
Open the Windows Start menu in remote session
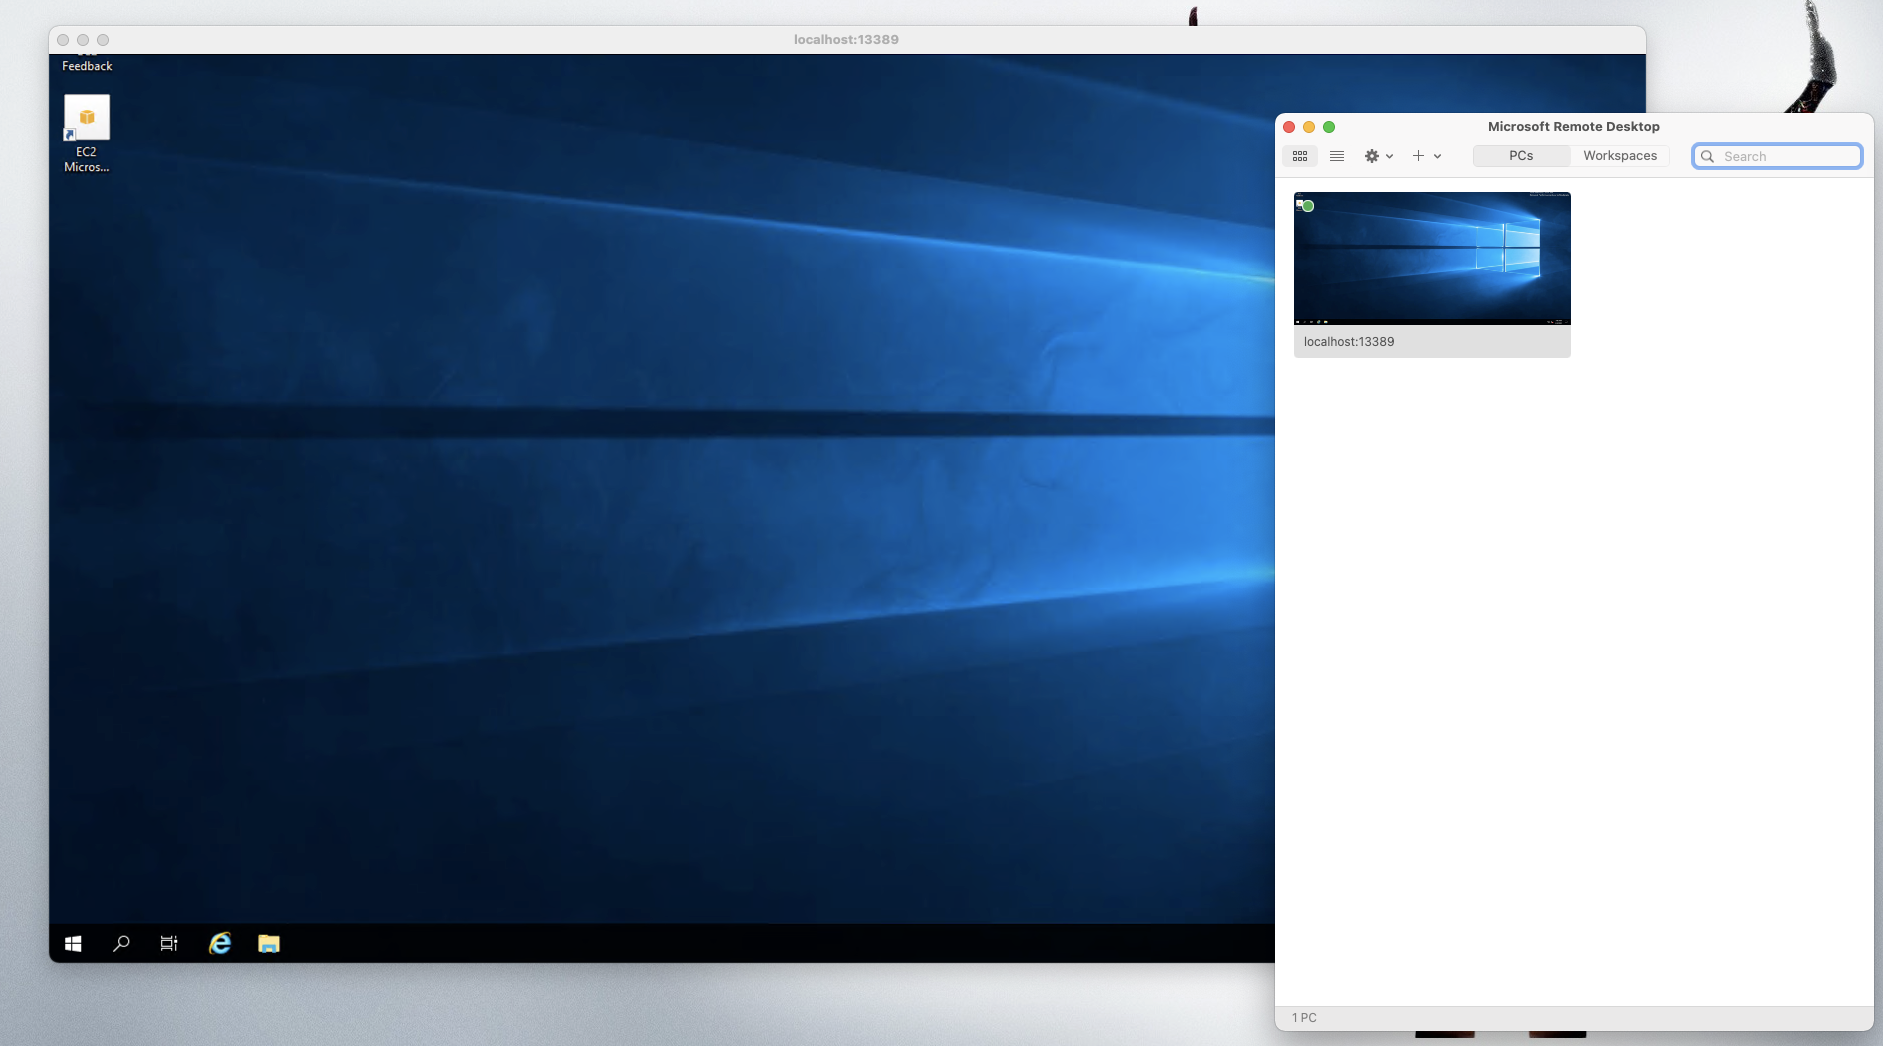click(x=73, y=944)
